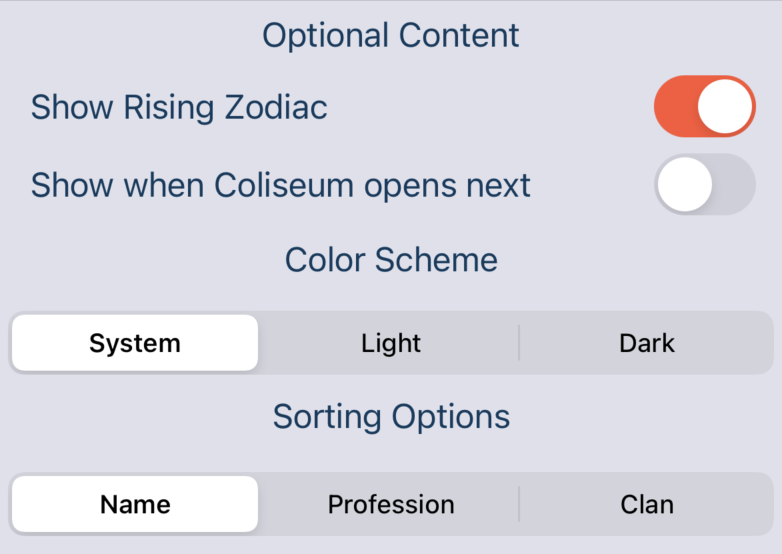Click the orange track of Rising Zodiac switch
The height and width of the screenshot is (554, 782).
[674, 106]
